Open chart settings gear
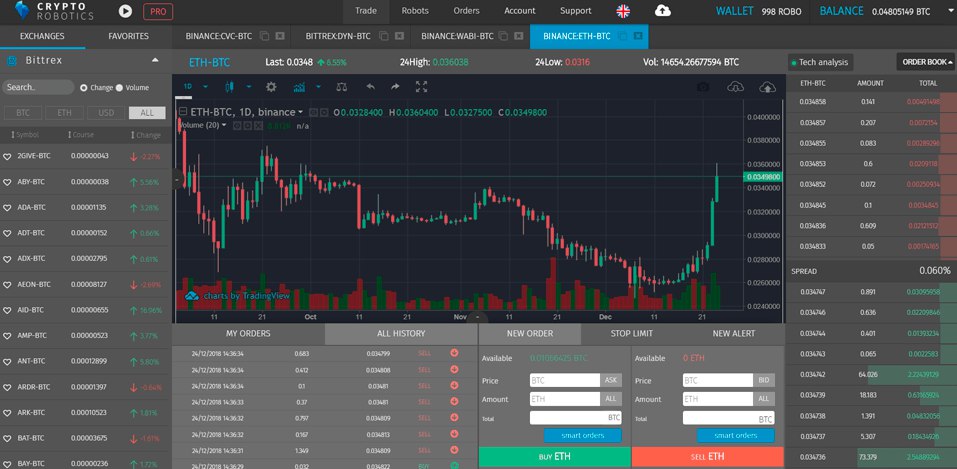 pos(271,87)
